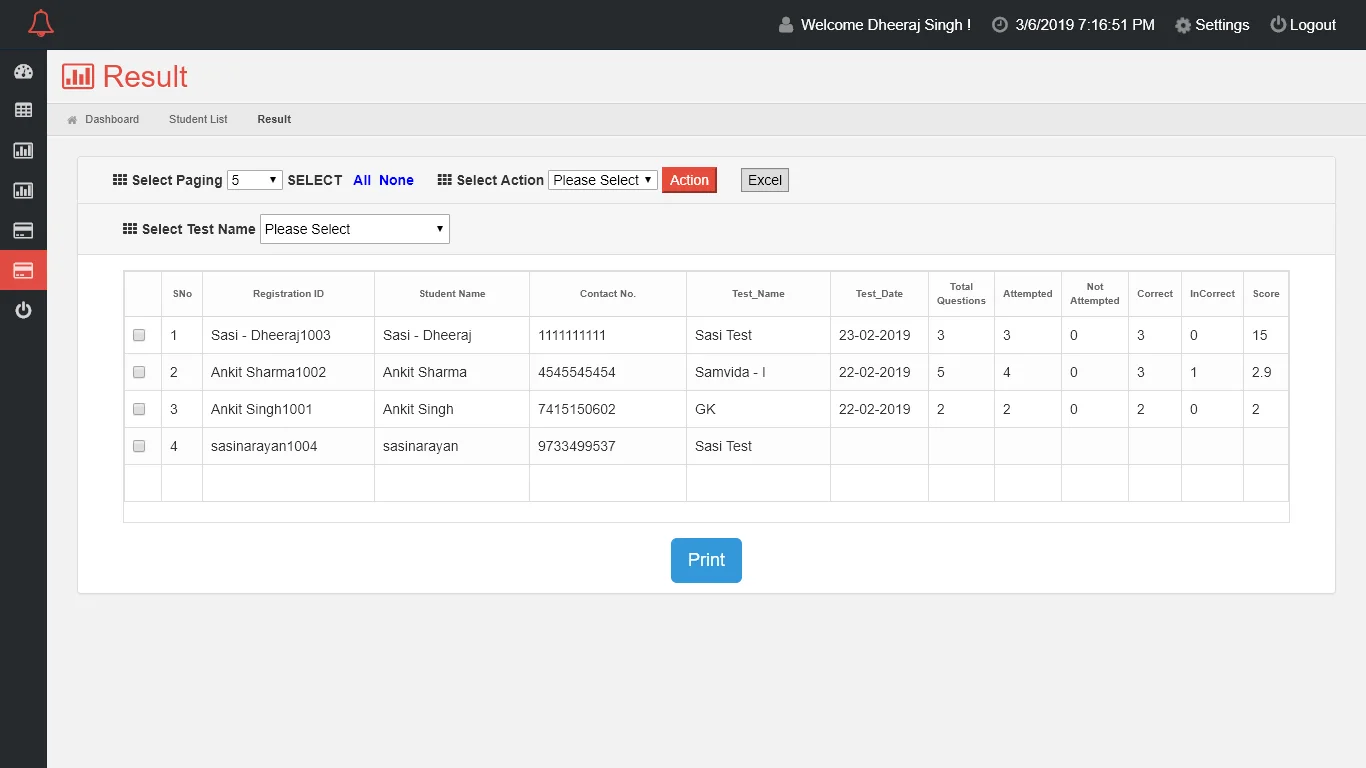Click contact number 7415150602
Image resolution: width=1366 pixels, height=768 pixels.
(x=577, y=409)
